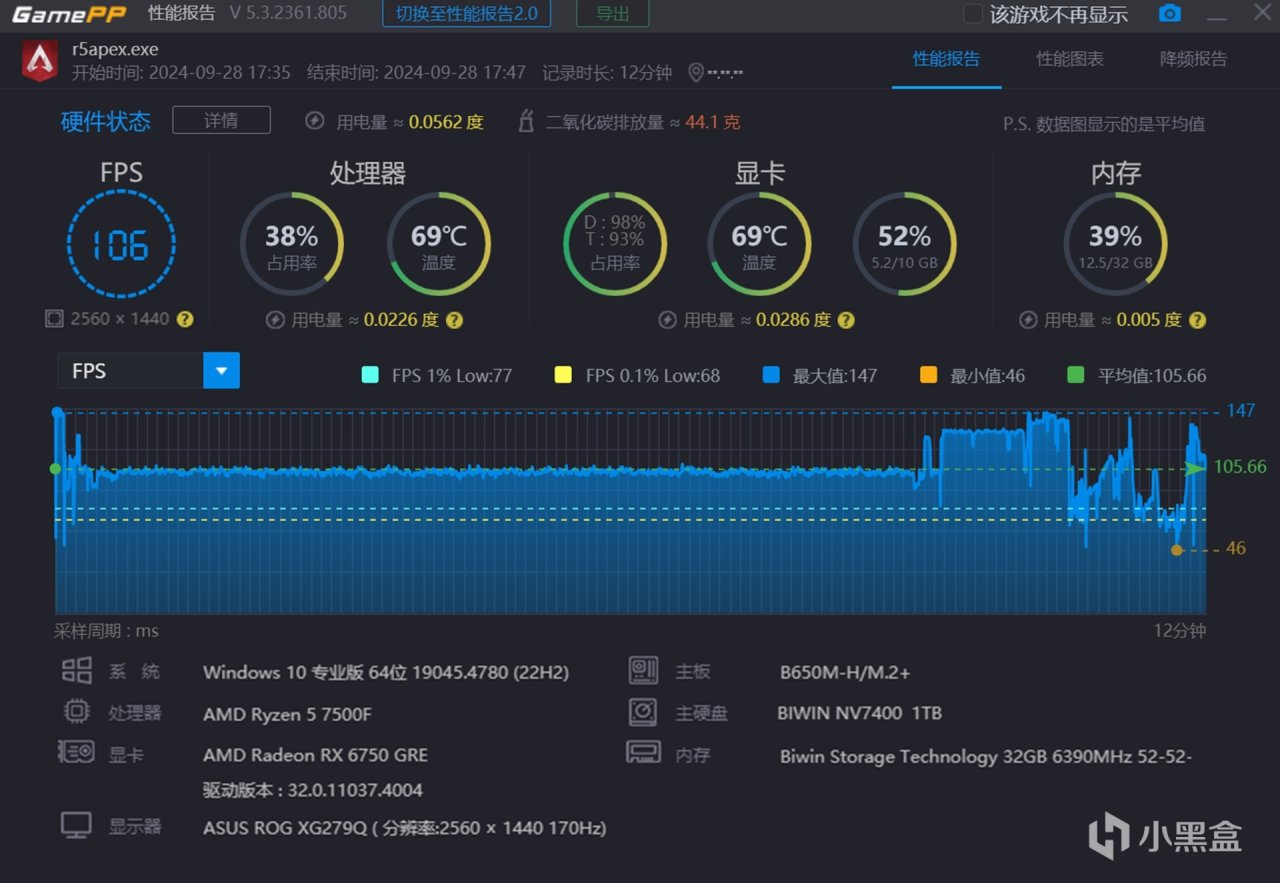
Task: Click the 记录时长: 12分钟 duration text
Action: pos(607,73)
